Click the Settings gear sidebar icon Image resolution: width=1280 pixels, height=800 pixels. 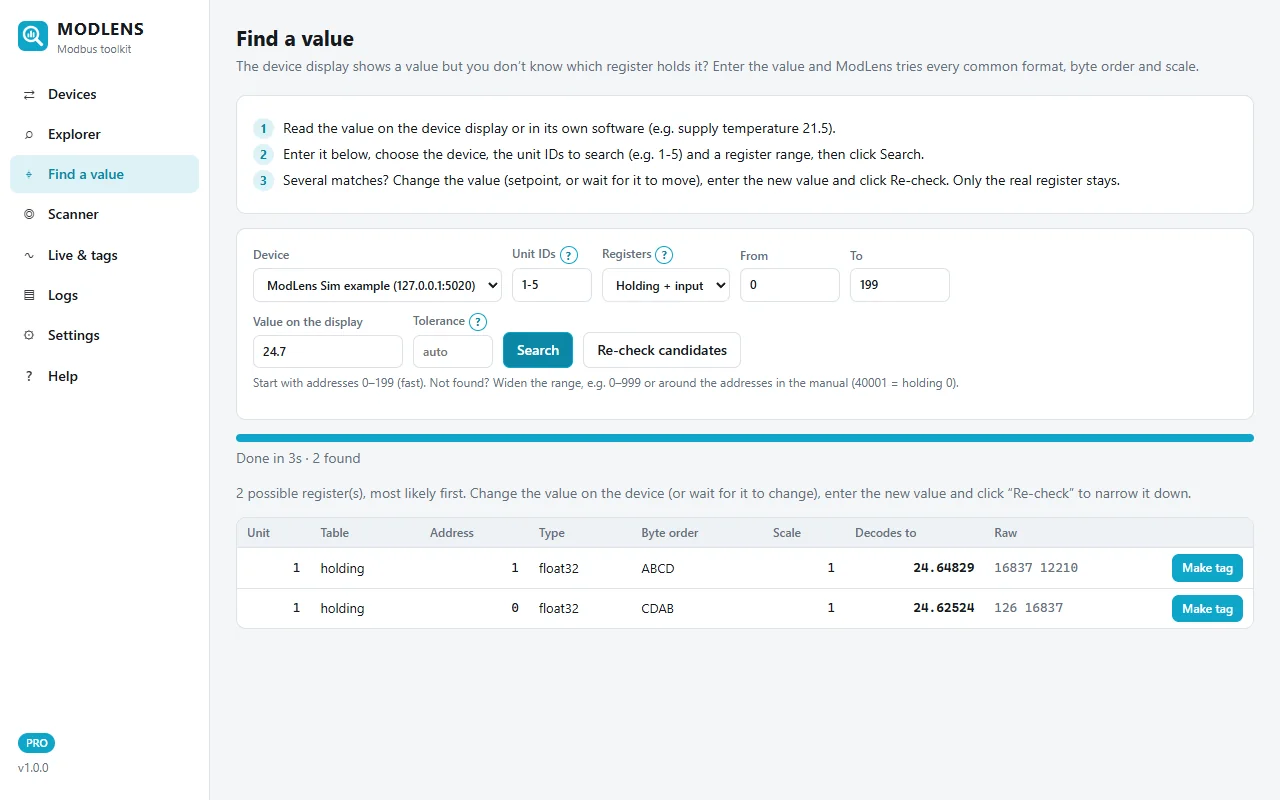tap(29, 336)
